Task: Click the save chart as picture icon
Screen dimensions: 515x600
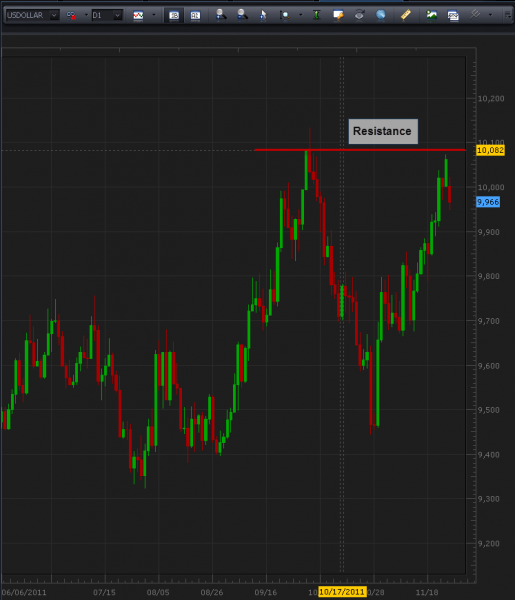Action: pyautogui.click(x=432, y=15)
